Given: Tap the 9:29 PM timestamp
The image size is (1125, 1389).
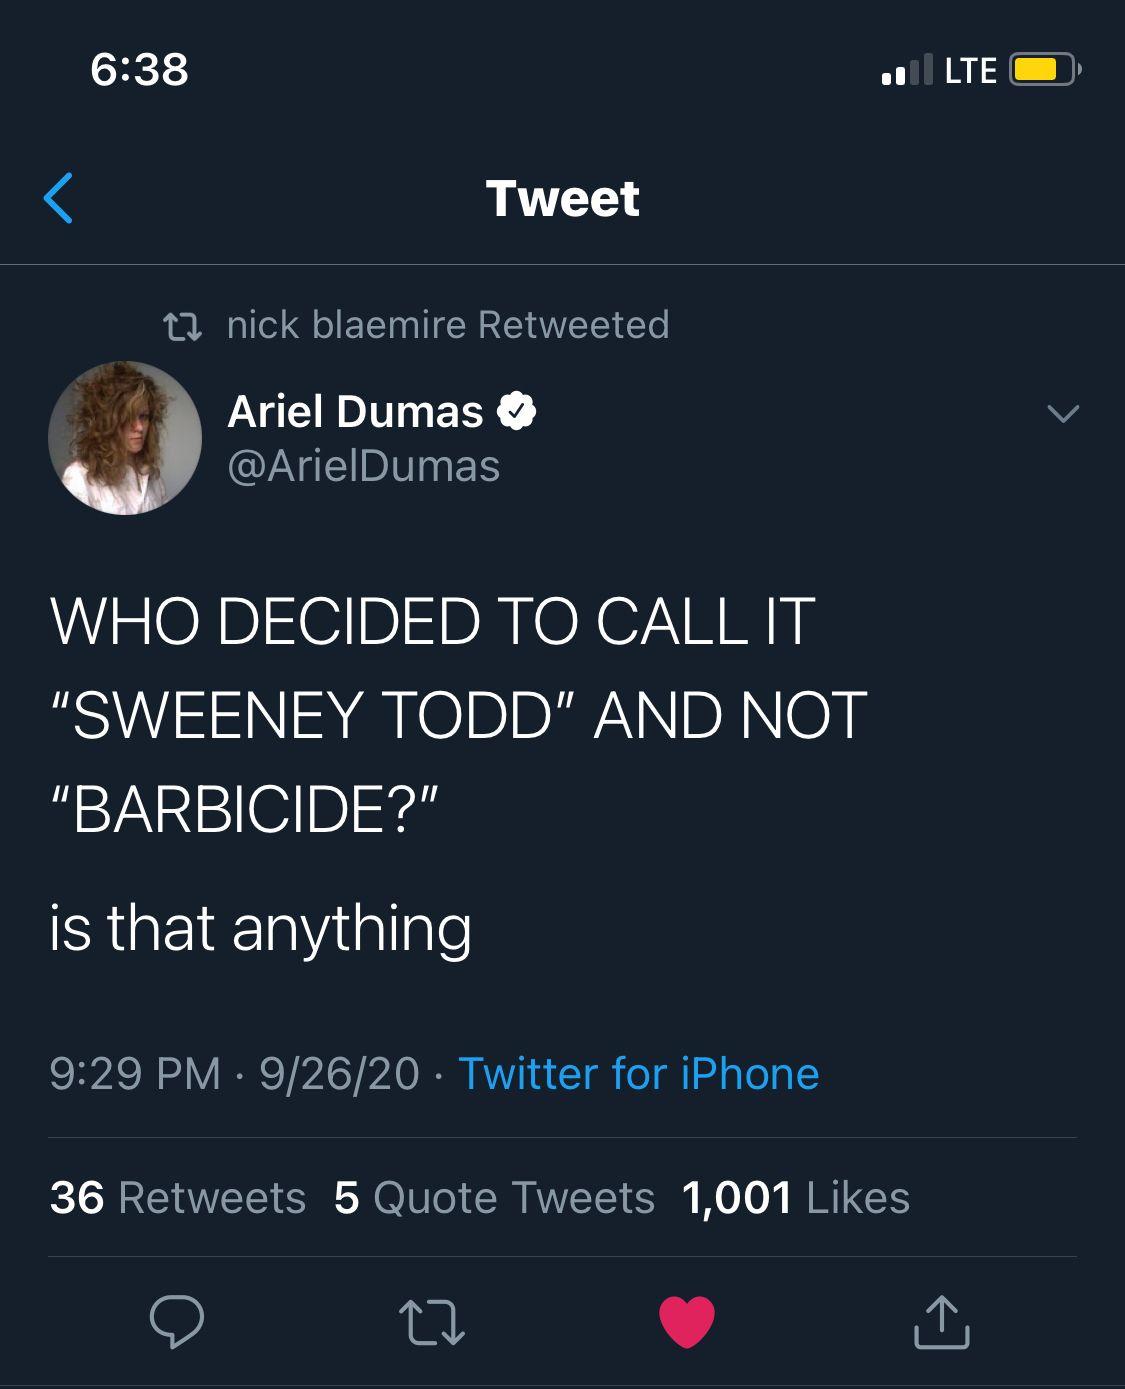Looking at the screenshot, I should point(135,1074).
